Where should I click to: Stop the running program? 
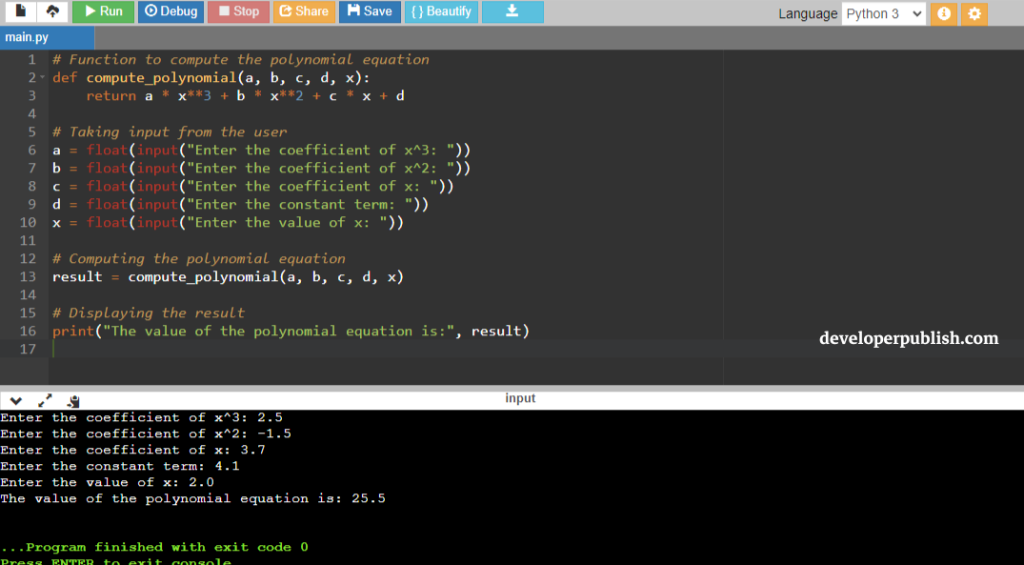[238, 12]
